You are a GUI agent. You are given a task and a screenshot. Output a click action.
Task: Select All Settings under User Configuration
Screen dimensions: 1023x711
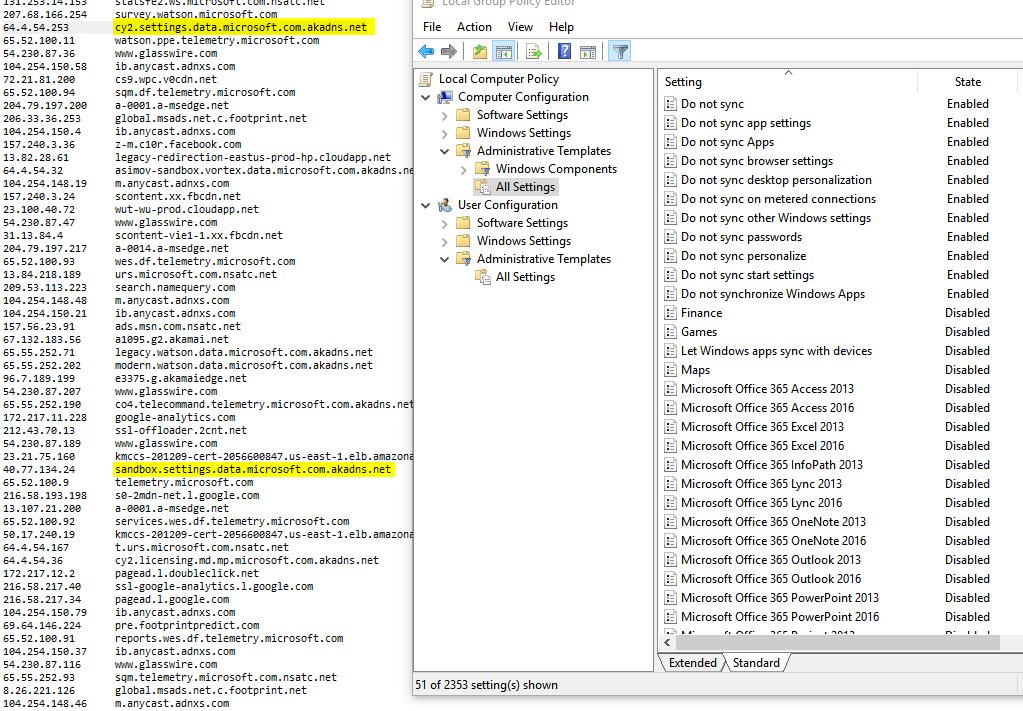525,277
